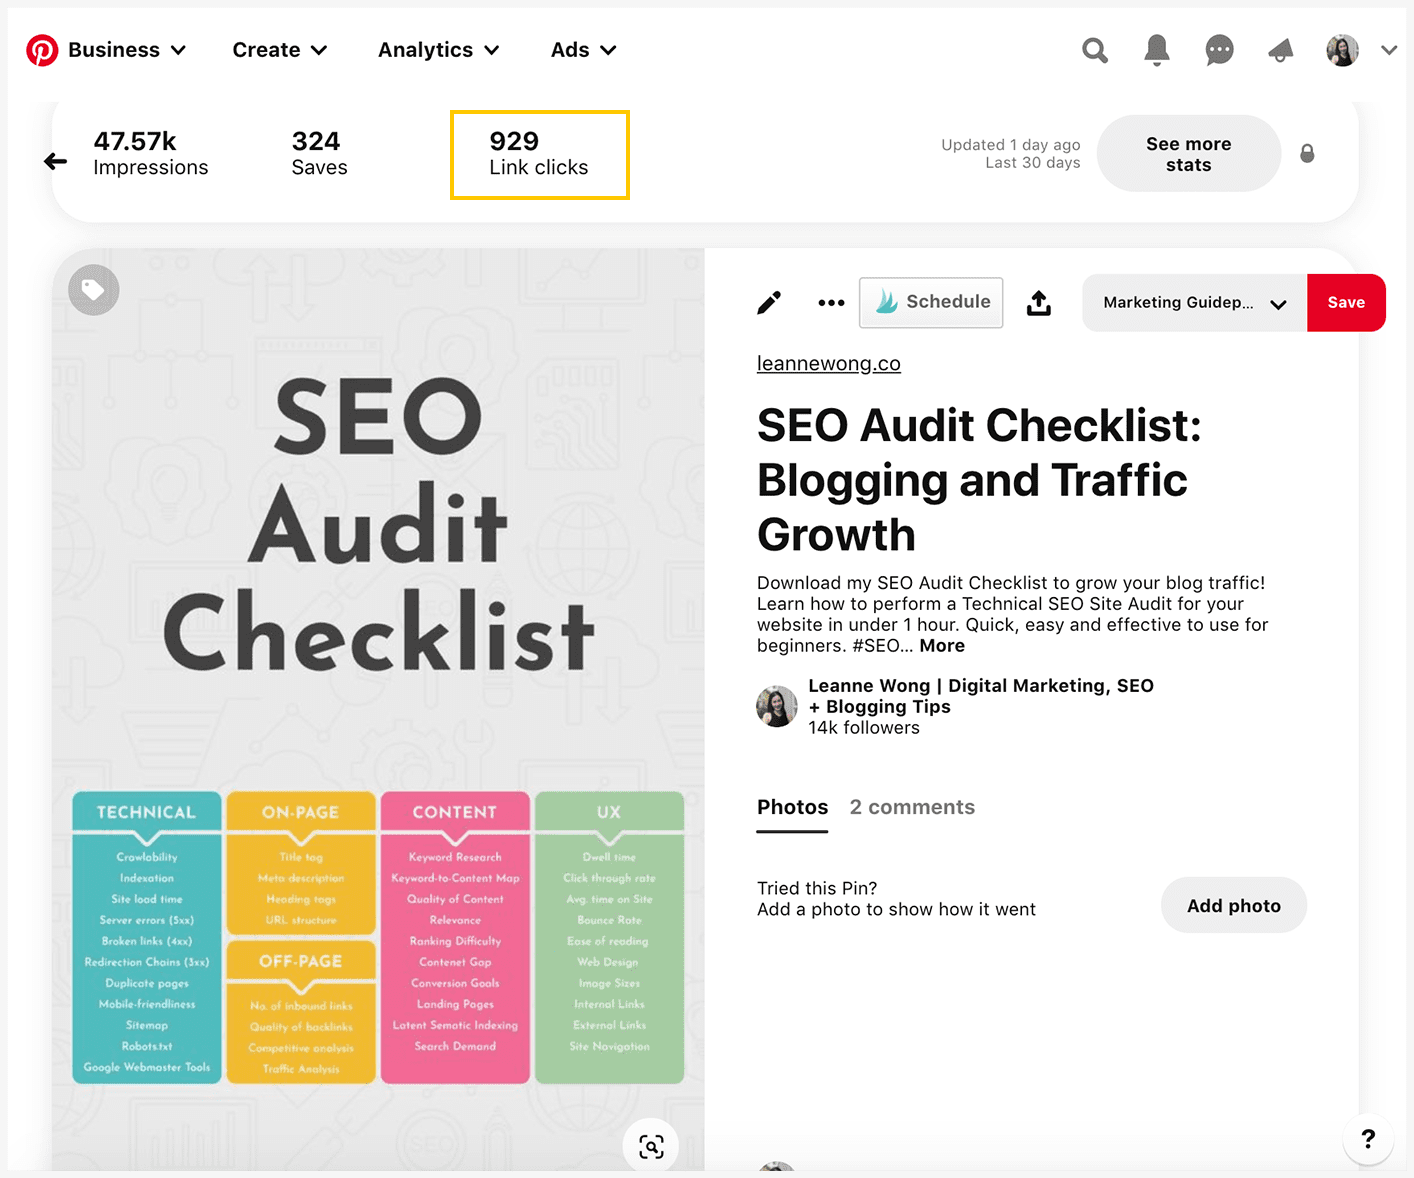This screenshot has height=1178, width=1414.
Task: Check your notifications via the bell icon
Action: tap(1157, 50)
